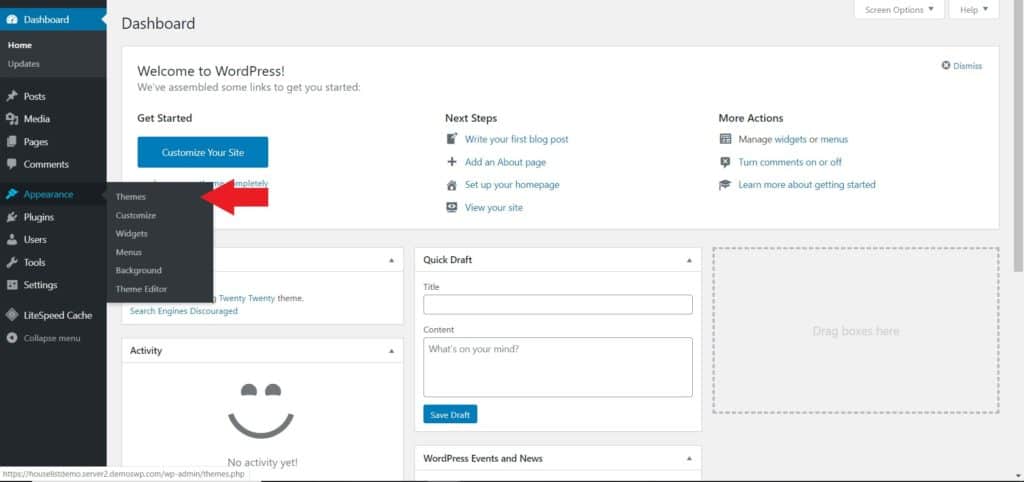The image size is (1024, 482).
Task: Select Menus in Appearance submenu
Action: point(129,252)
